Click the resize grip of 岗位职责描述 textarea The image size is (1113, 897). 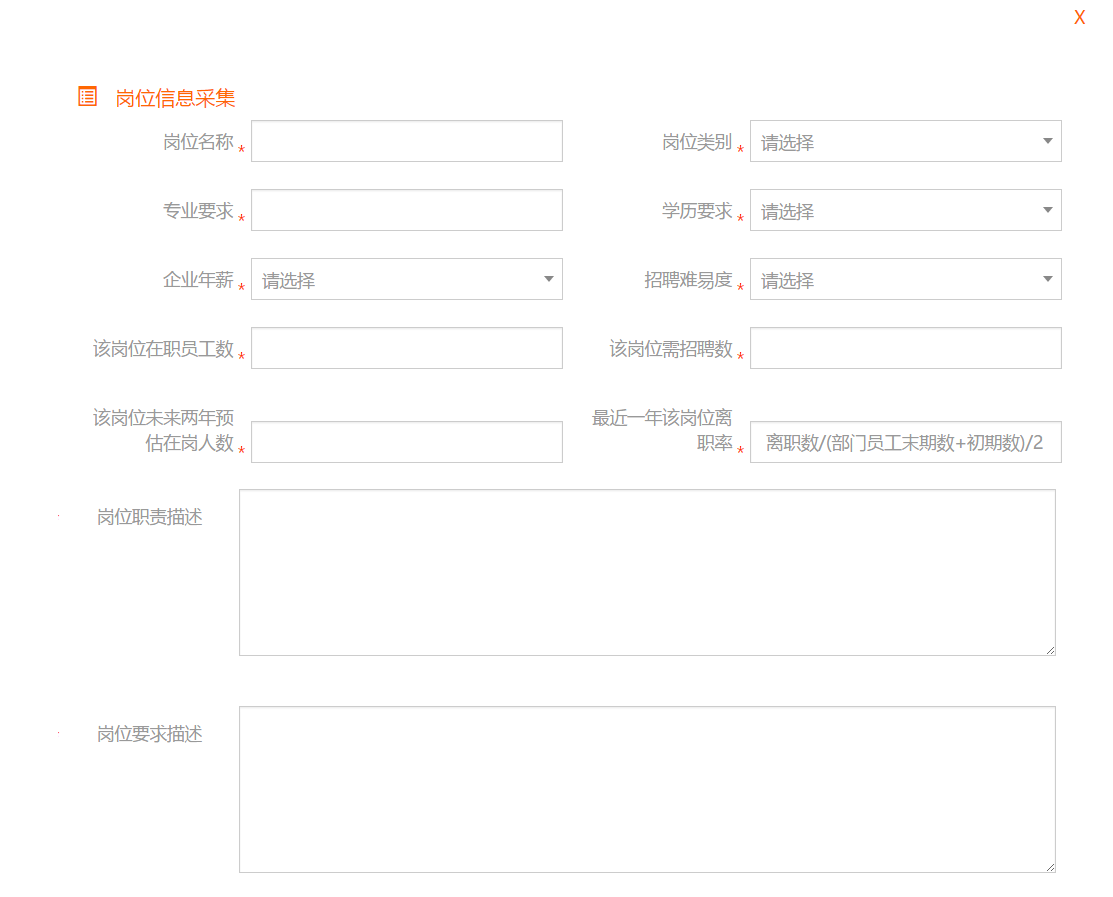coord(1050,650)
